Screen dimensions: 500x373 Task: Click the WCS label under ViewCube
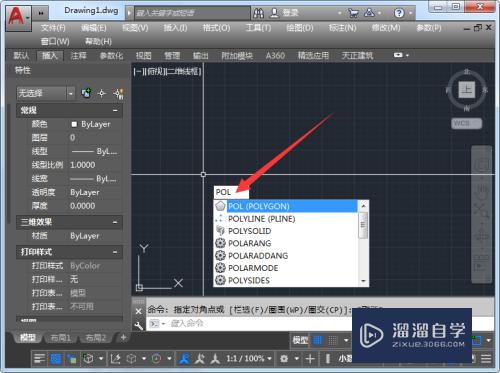[466, 123]
